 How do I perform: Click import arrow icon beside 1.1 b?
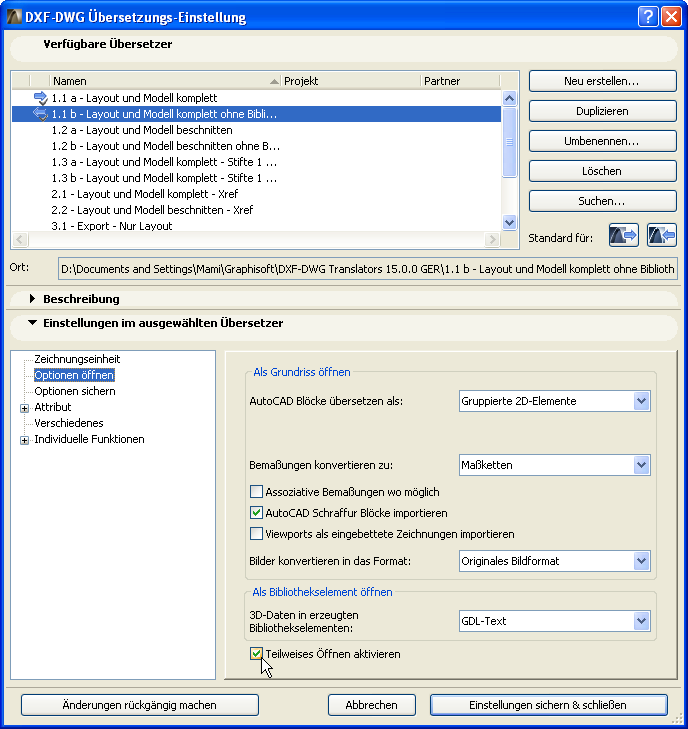(x=40, y=114)
